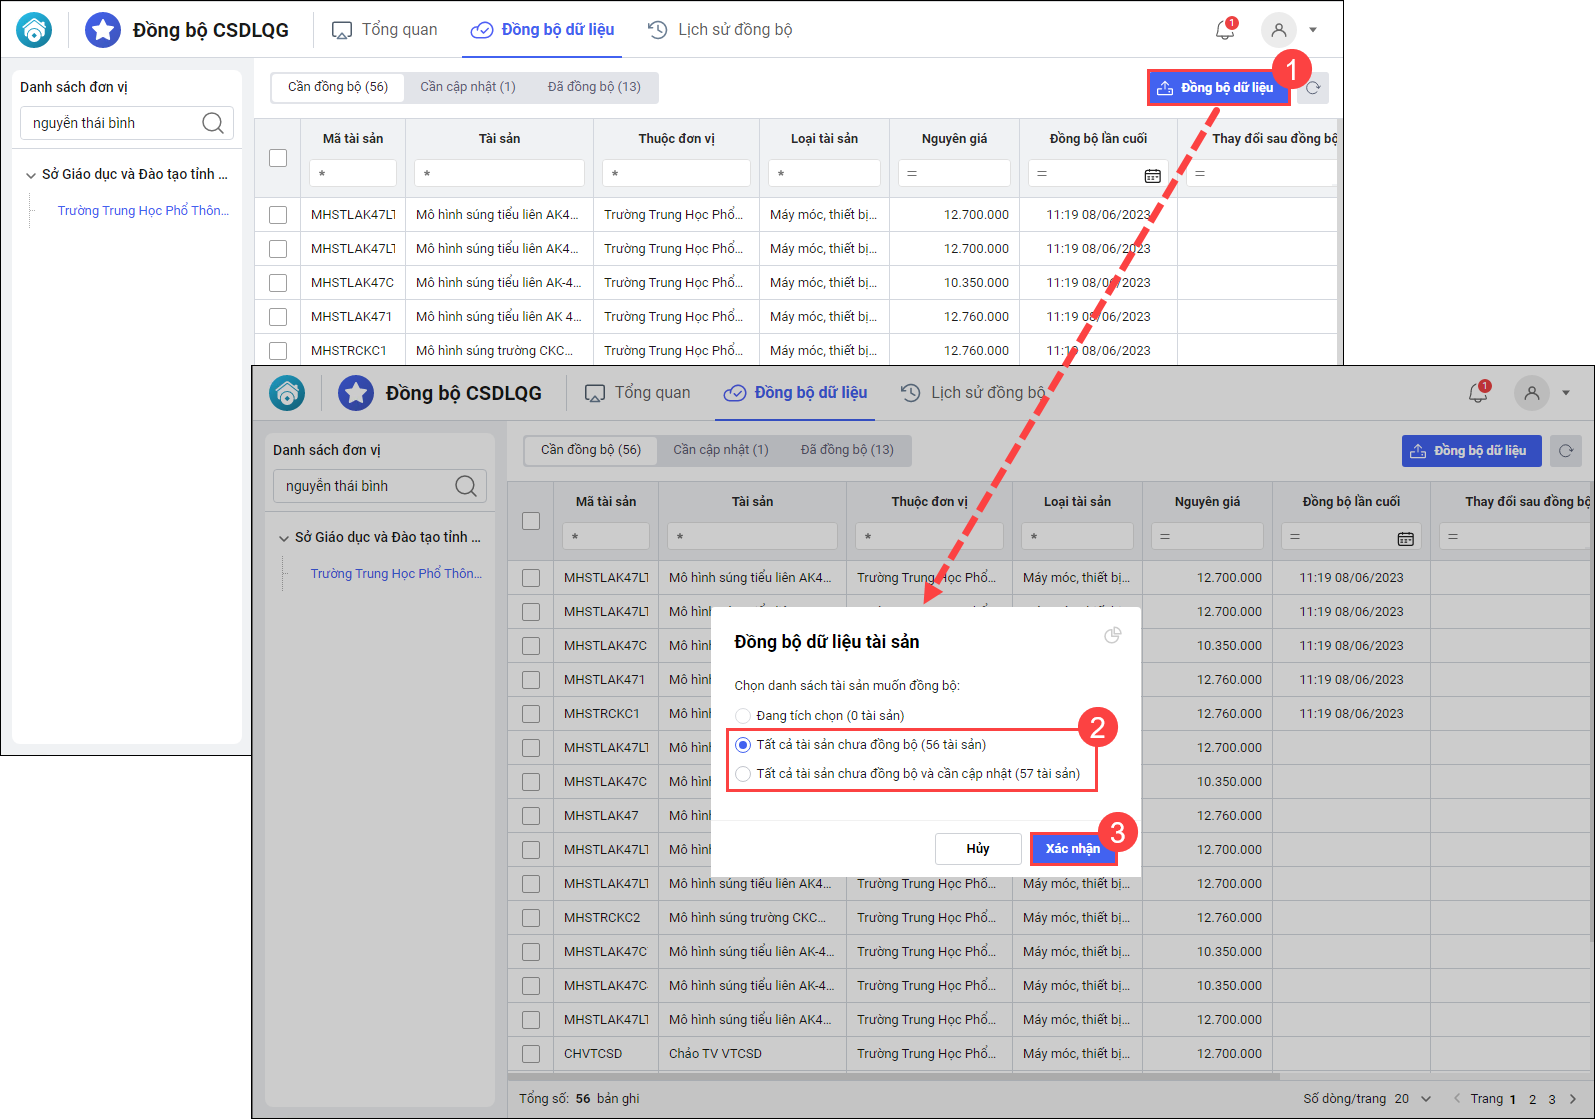Open 'Lịch sử đồng bộ' tab in front window
Viewport: 1595px width, 1119px height.
click(973, 393)
